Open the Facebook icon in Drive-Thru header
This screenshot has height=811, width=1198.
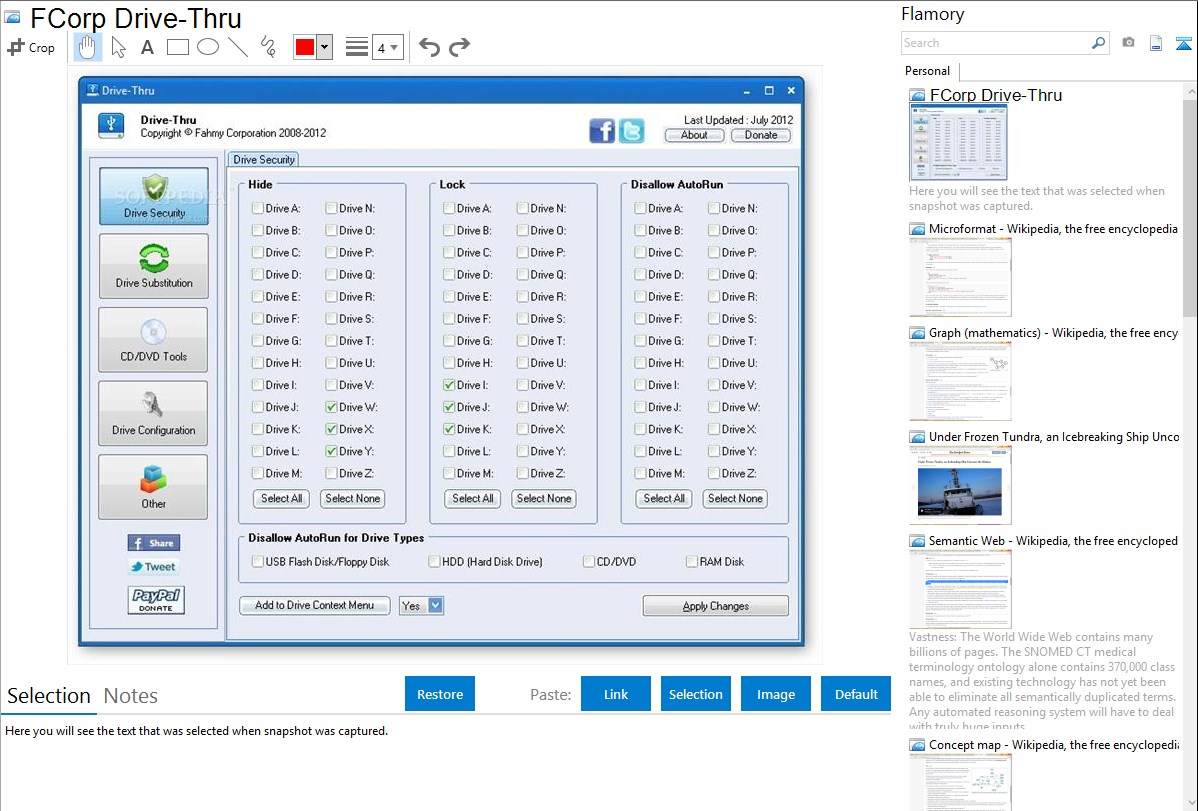(602, 131)
